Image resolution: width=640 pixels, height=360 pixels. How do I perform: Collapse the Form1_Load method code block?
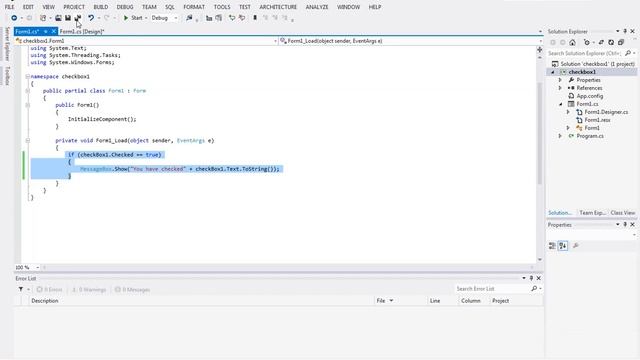[27, 140]
